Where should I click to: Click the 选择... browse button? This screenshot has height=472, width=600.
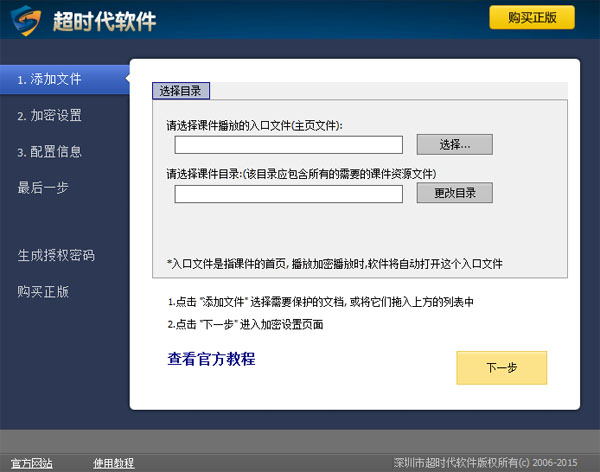pos(455,145)
